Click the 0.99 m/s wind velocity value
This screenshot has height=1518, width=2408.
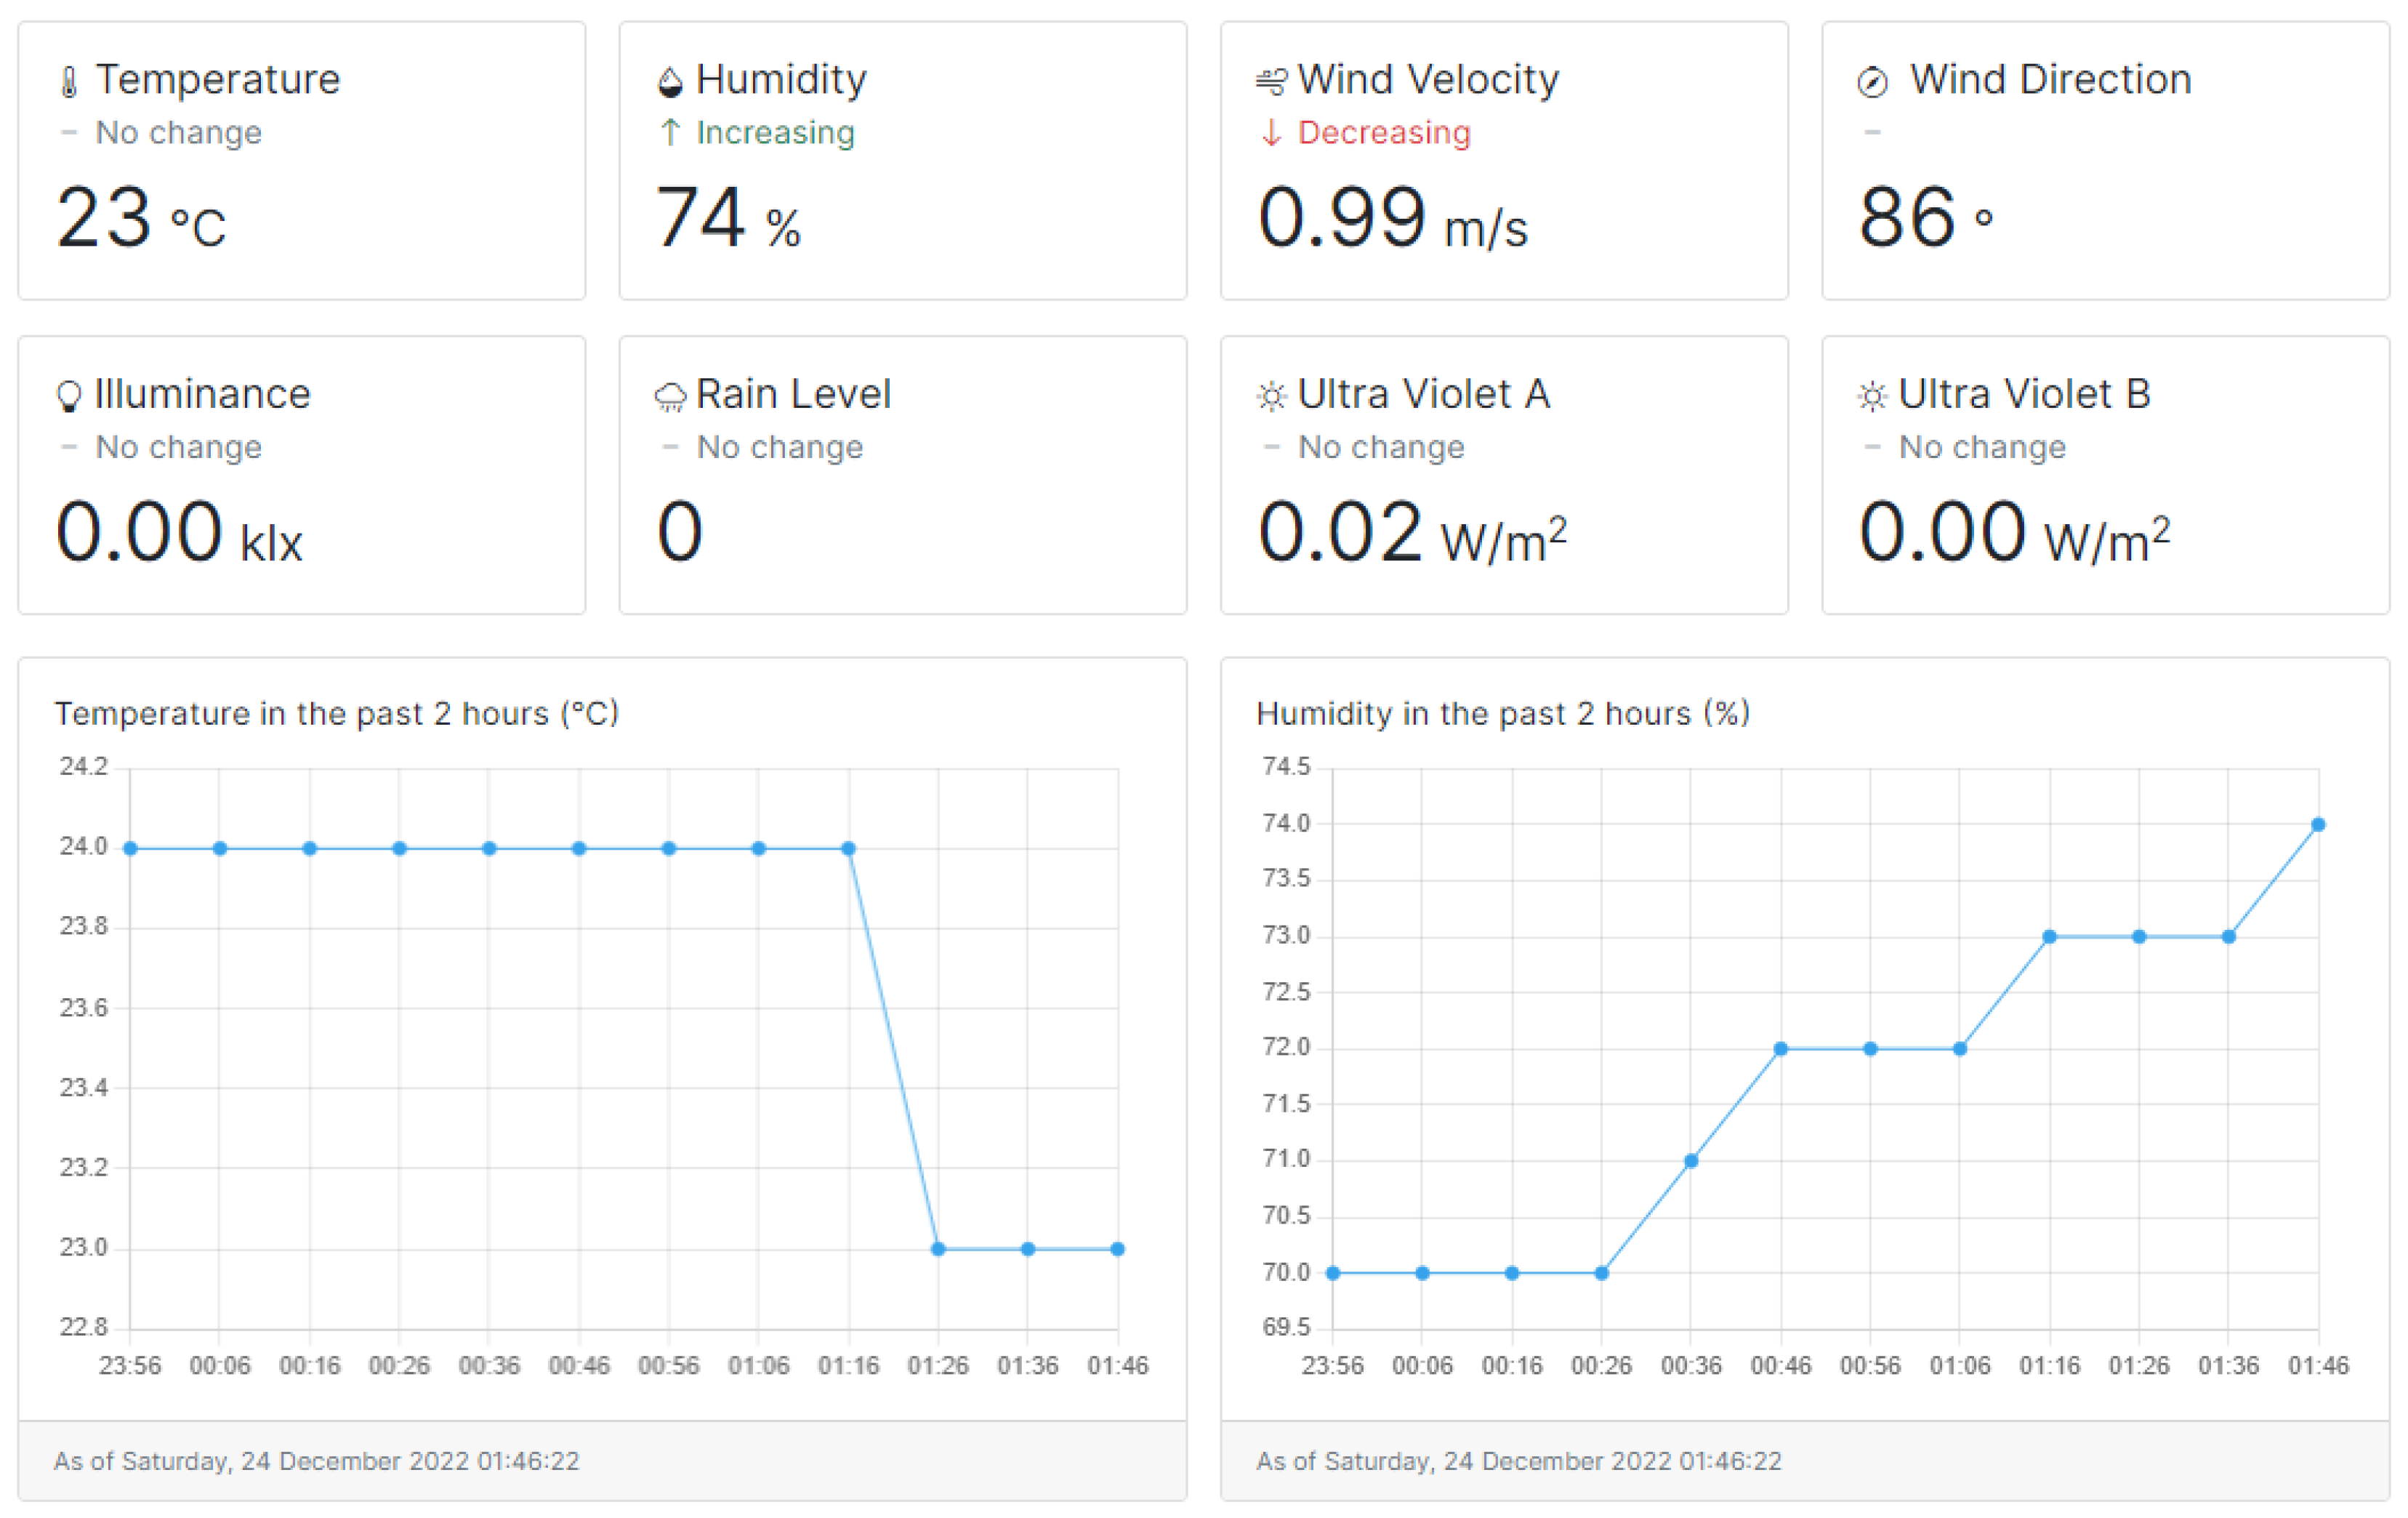point(1391,218)
